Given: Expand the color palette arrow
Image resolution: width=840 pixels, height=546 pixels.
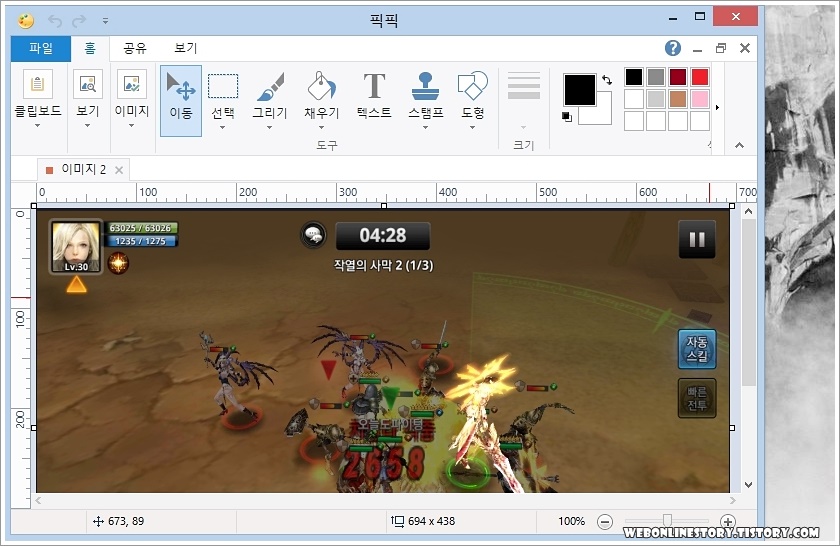Looking at the screenshot, I should [717, 108].
